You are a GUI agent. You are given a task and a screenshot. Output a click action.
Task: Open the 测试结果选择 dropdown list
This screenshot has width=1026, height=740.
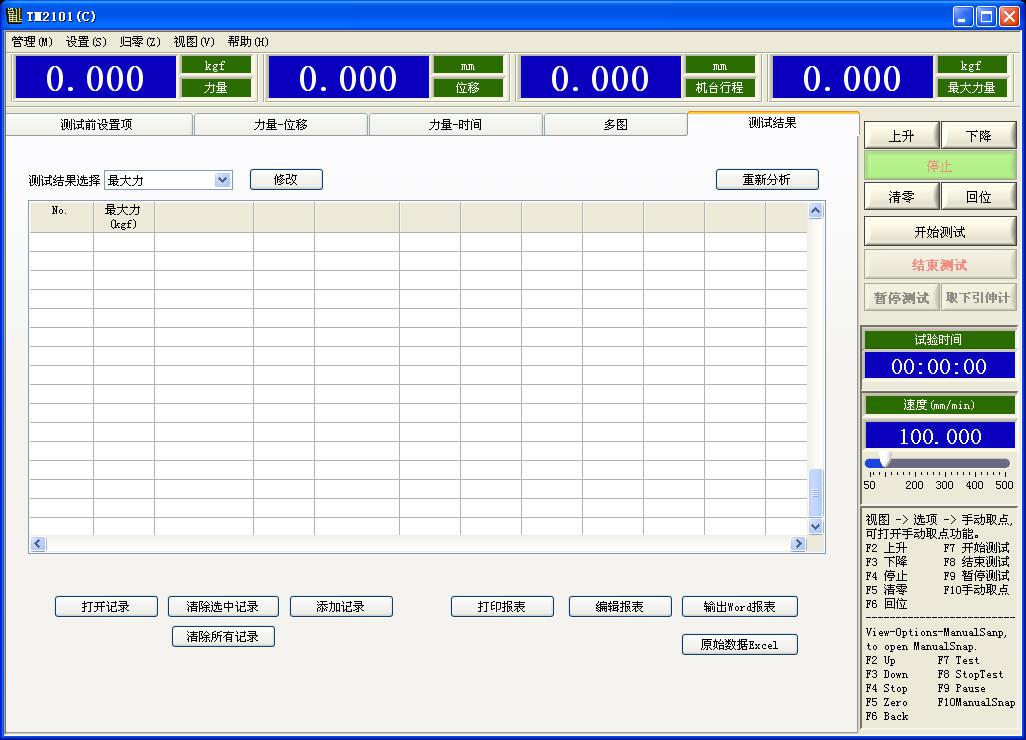[x=223, y=180]
